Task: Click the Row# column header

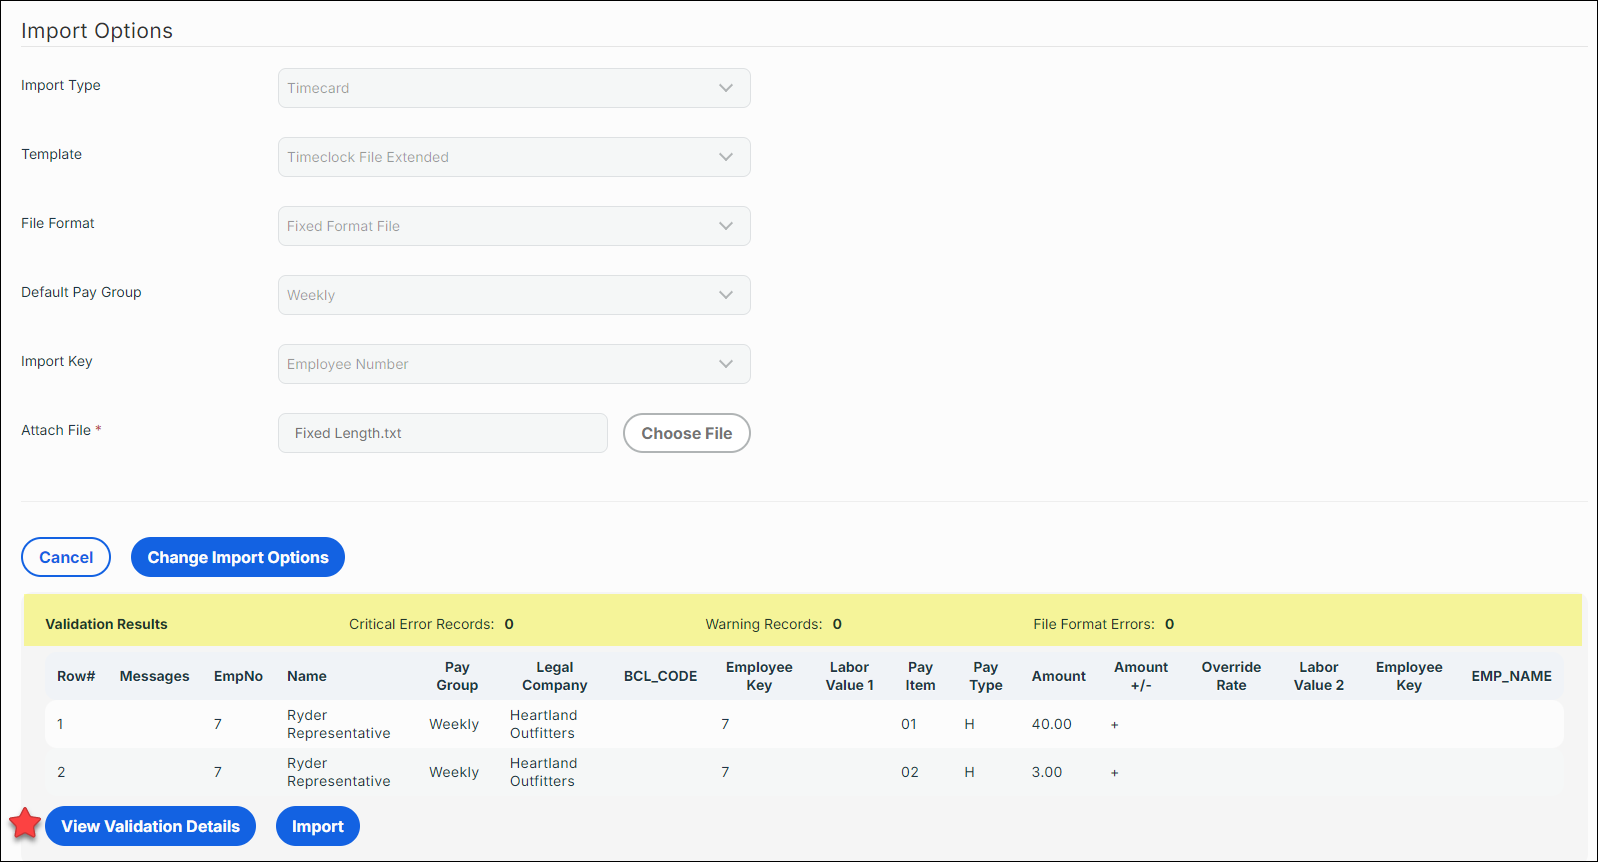Action: (76, 676)
